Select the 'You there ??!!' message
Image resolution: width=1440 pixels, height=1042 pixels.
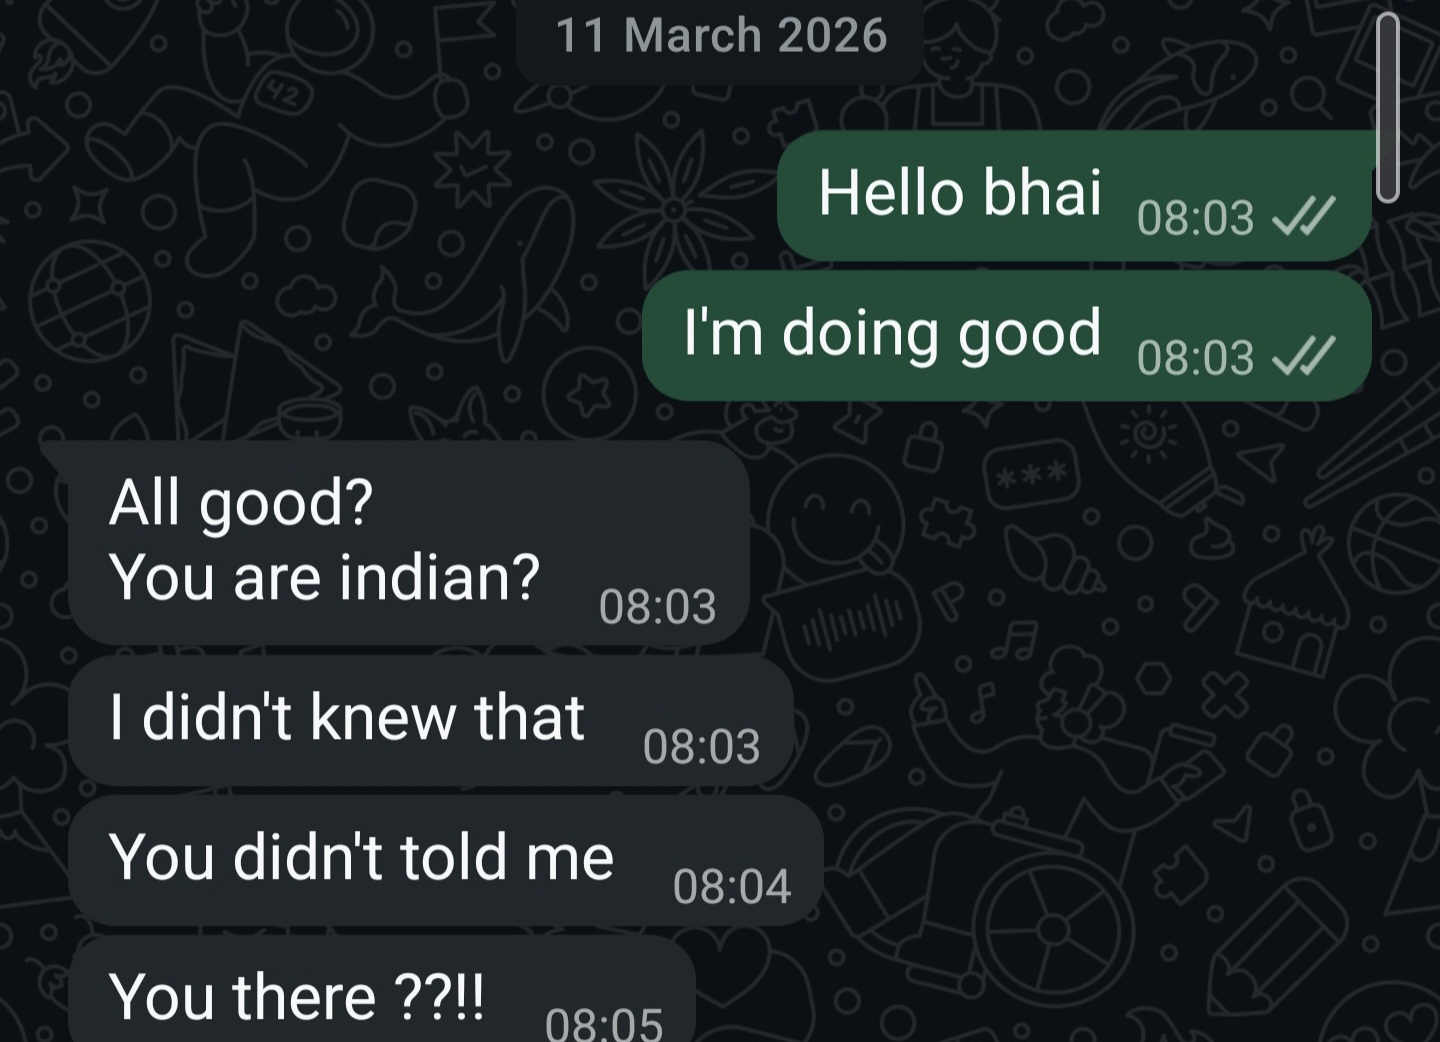381,990
